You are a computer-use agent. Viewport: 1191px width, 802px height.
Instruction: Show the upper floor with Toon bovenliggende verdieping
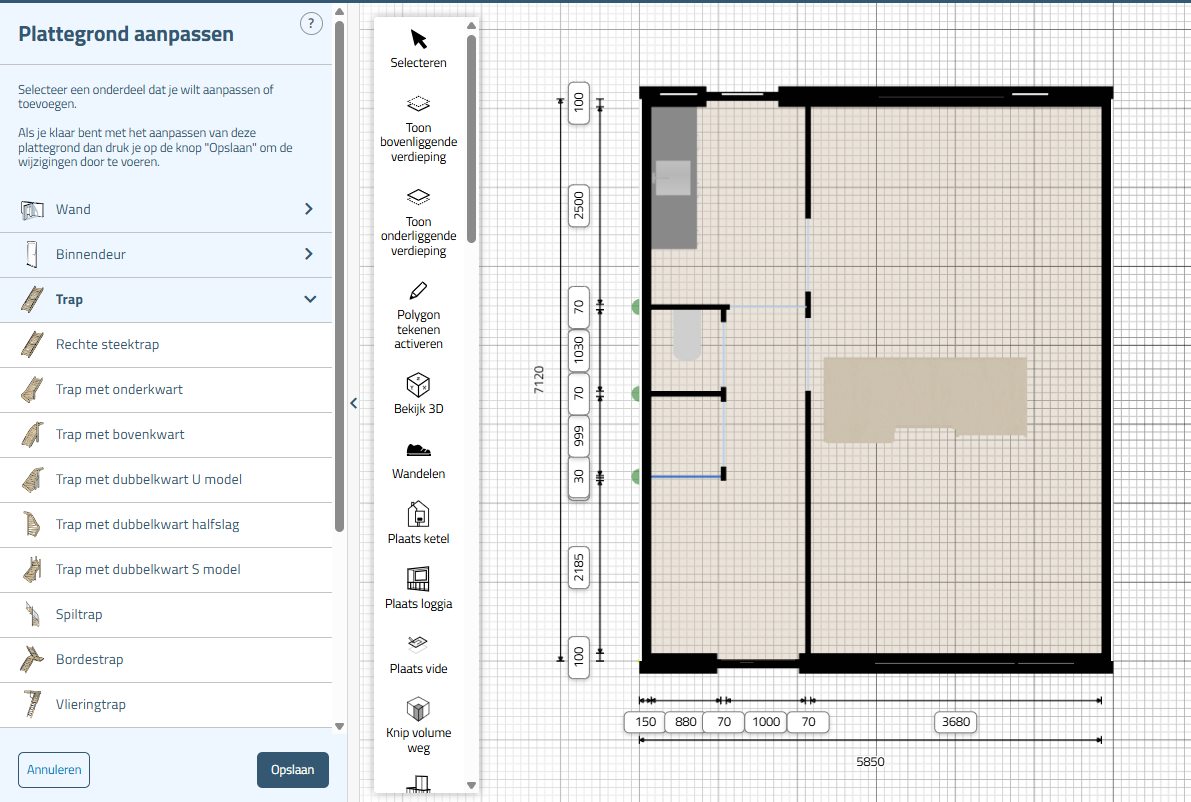click(x=418, y=128)
